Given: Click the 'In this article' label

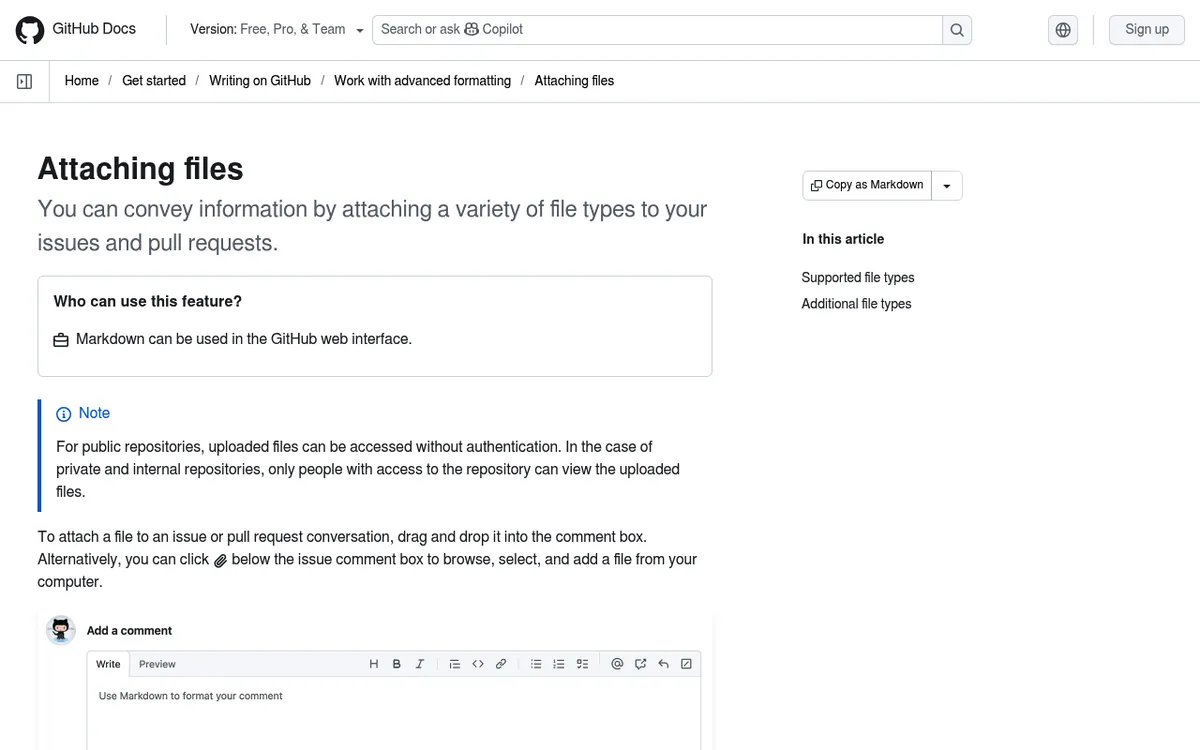Looking at the screenshot, I should (843, 239).
